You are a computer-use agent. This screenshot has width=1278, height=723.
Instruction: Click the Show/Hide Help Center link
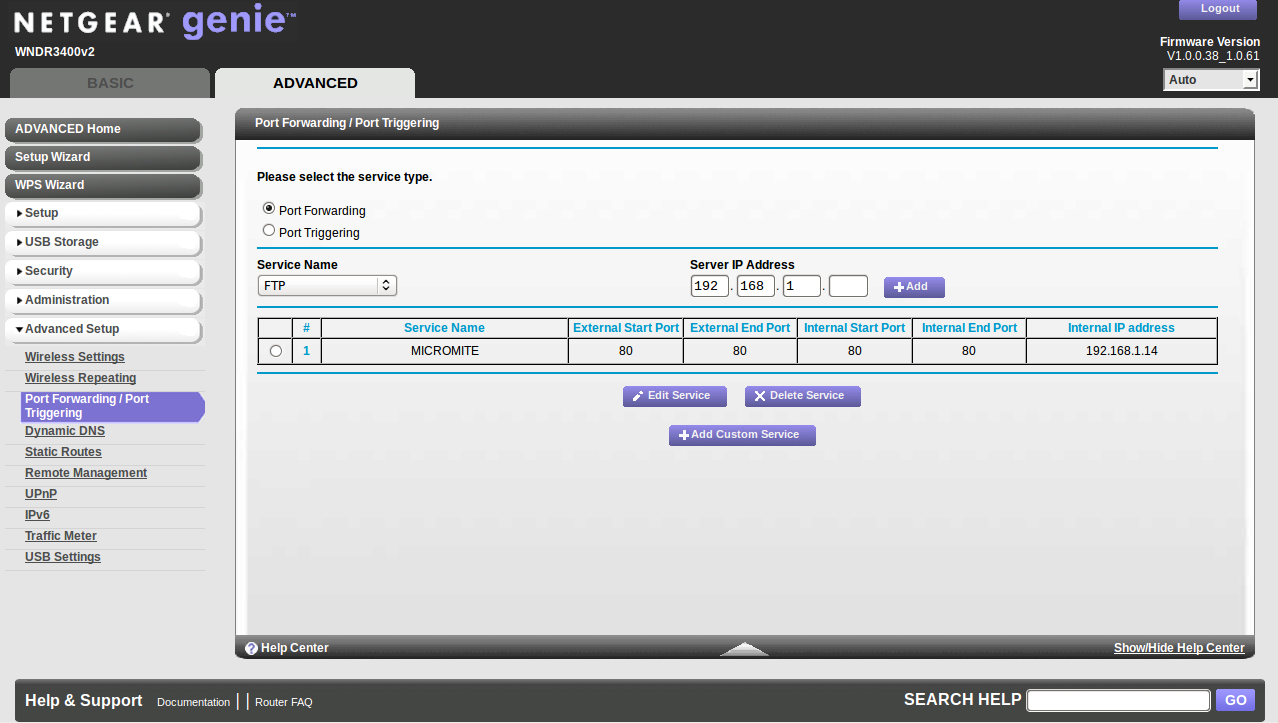coord(1178,647)
